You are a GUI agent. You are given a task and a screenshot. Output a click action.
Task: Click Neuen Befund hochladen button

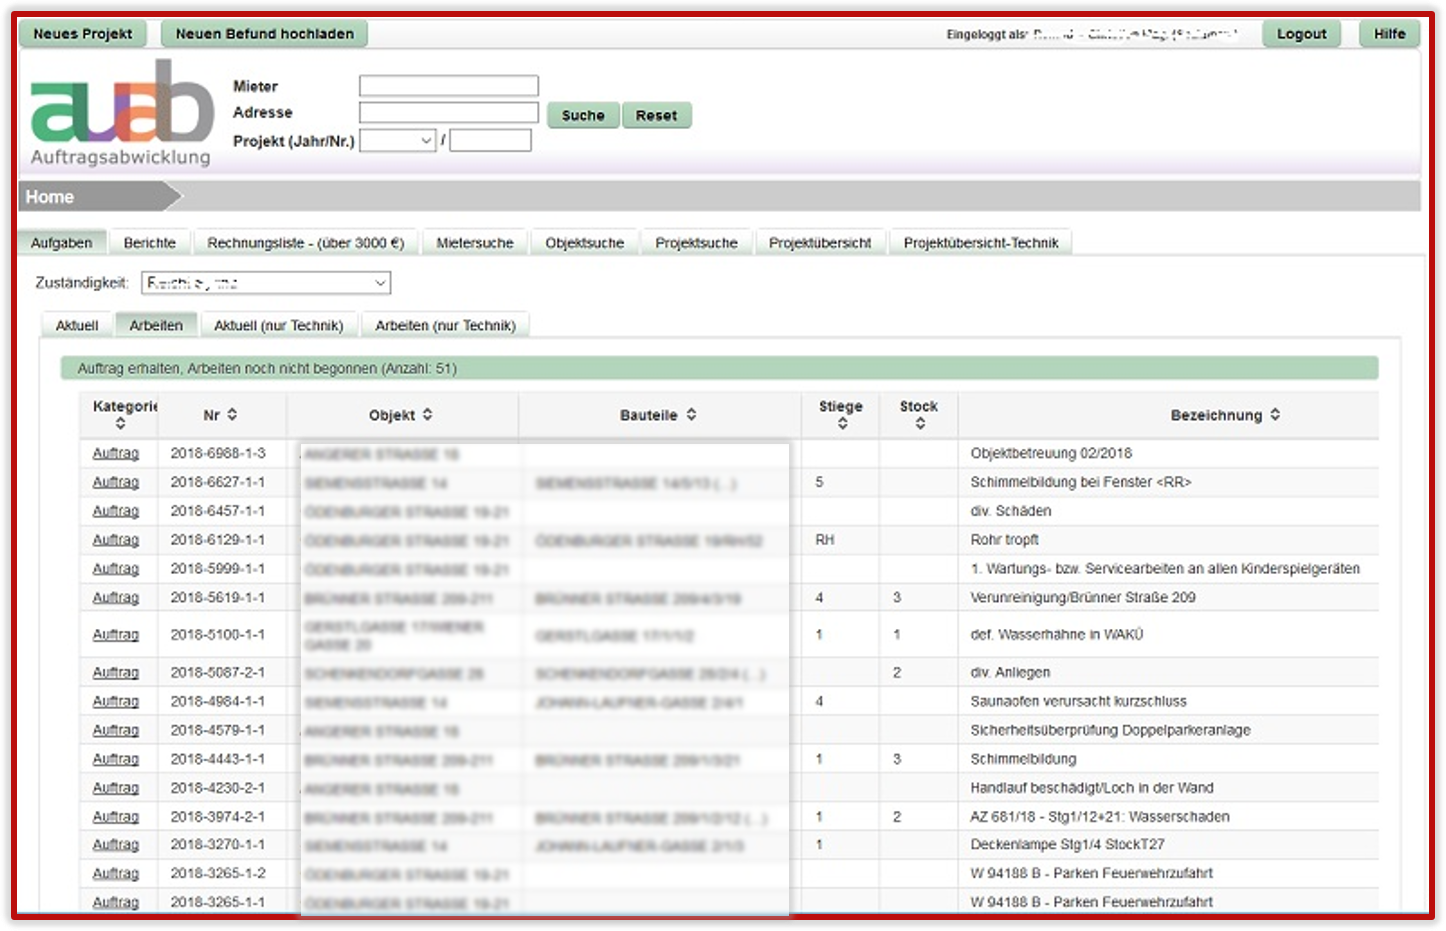265,34
